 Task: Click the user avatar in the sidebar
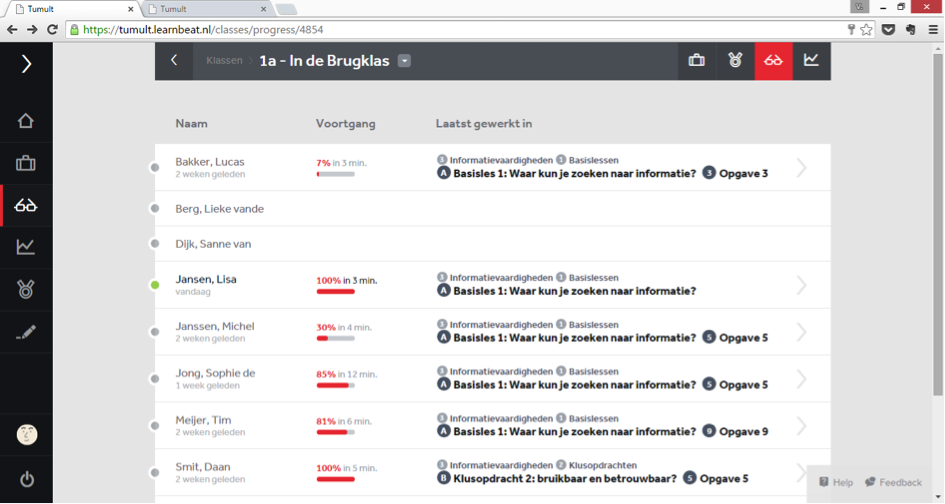(x=27, y=434)
